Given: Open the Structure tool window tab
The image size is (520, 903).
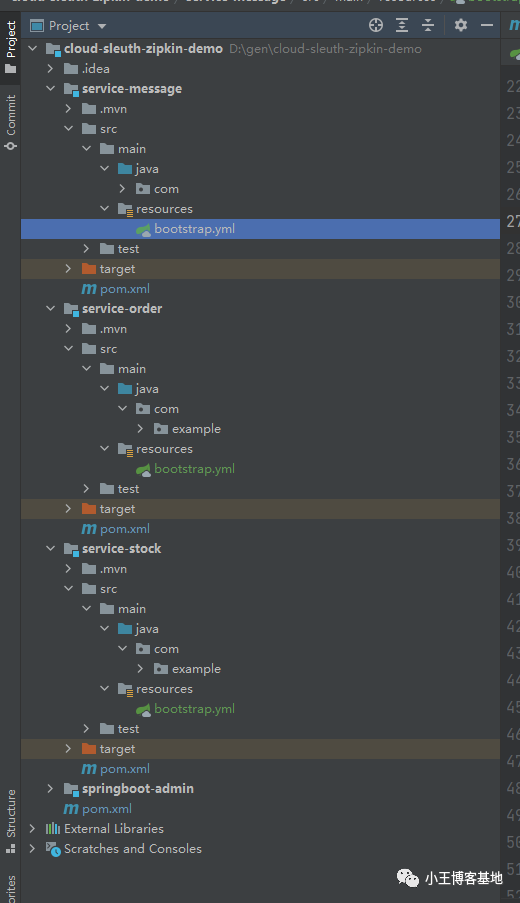Looking at the screenshot, I should click(x=10, y=821).
